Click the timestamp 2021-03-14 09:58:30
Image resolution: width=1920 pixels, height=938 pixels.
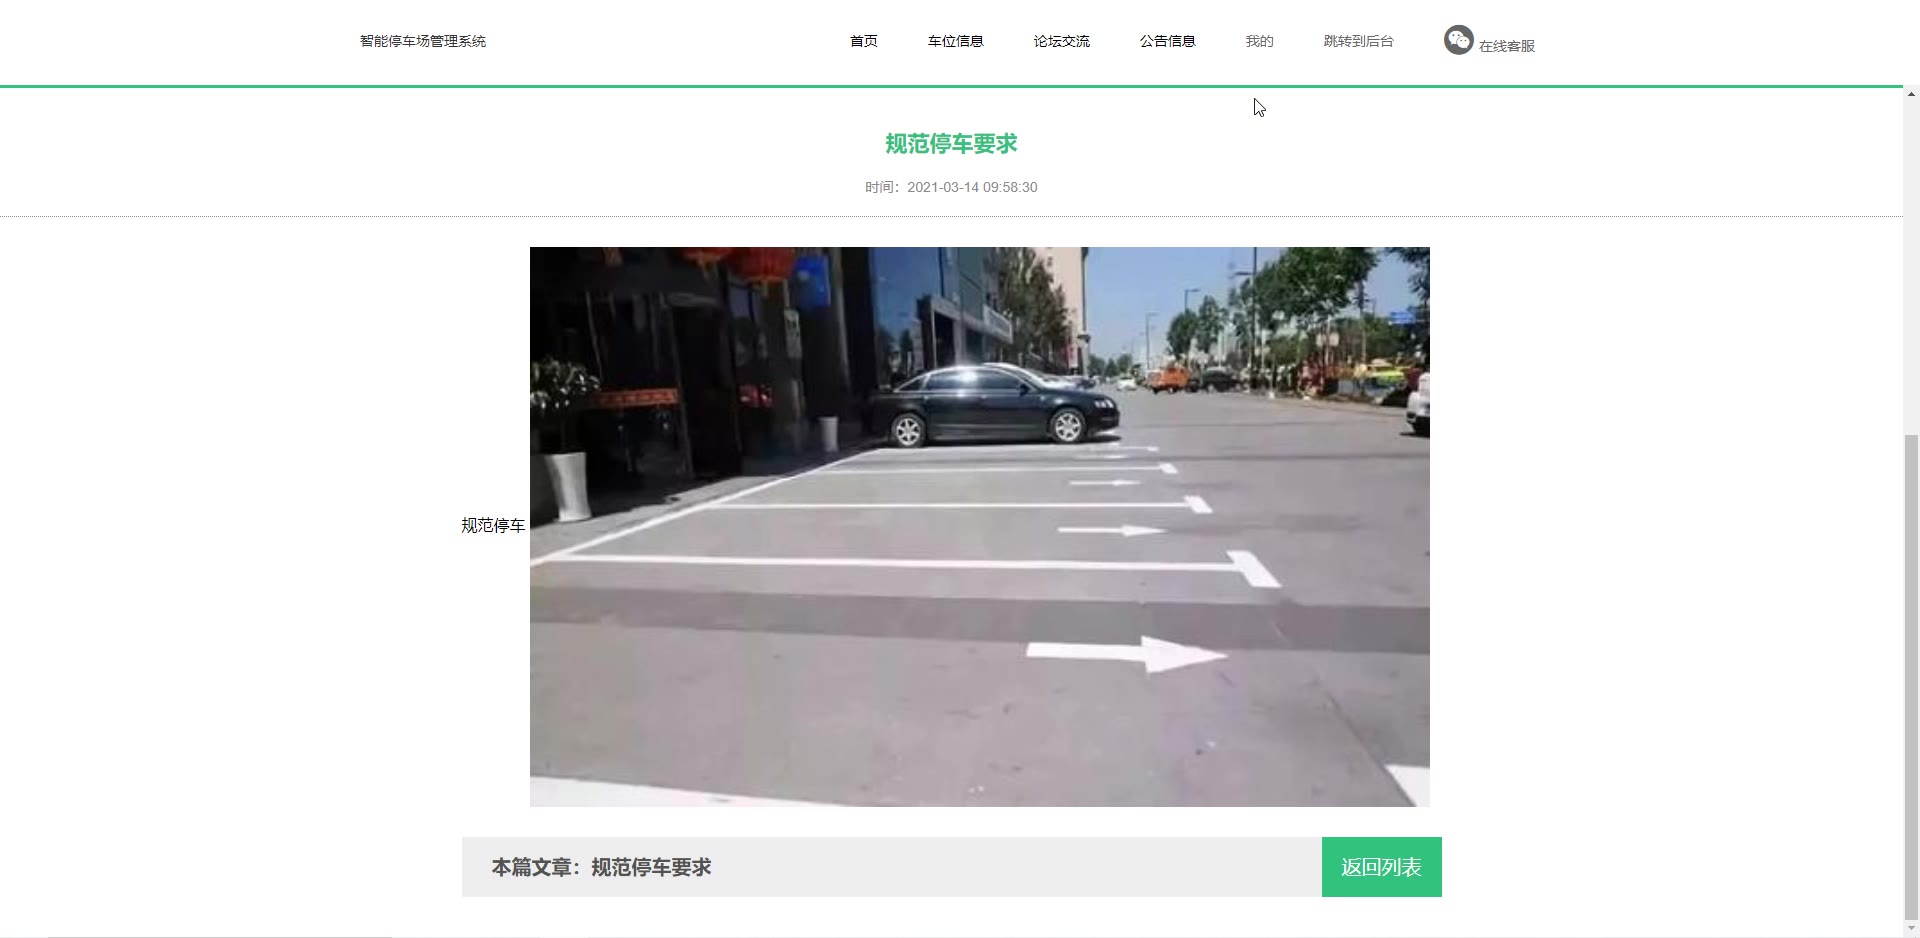[972, 187]
